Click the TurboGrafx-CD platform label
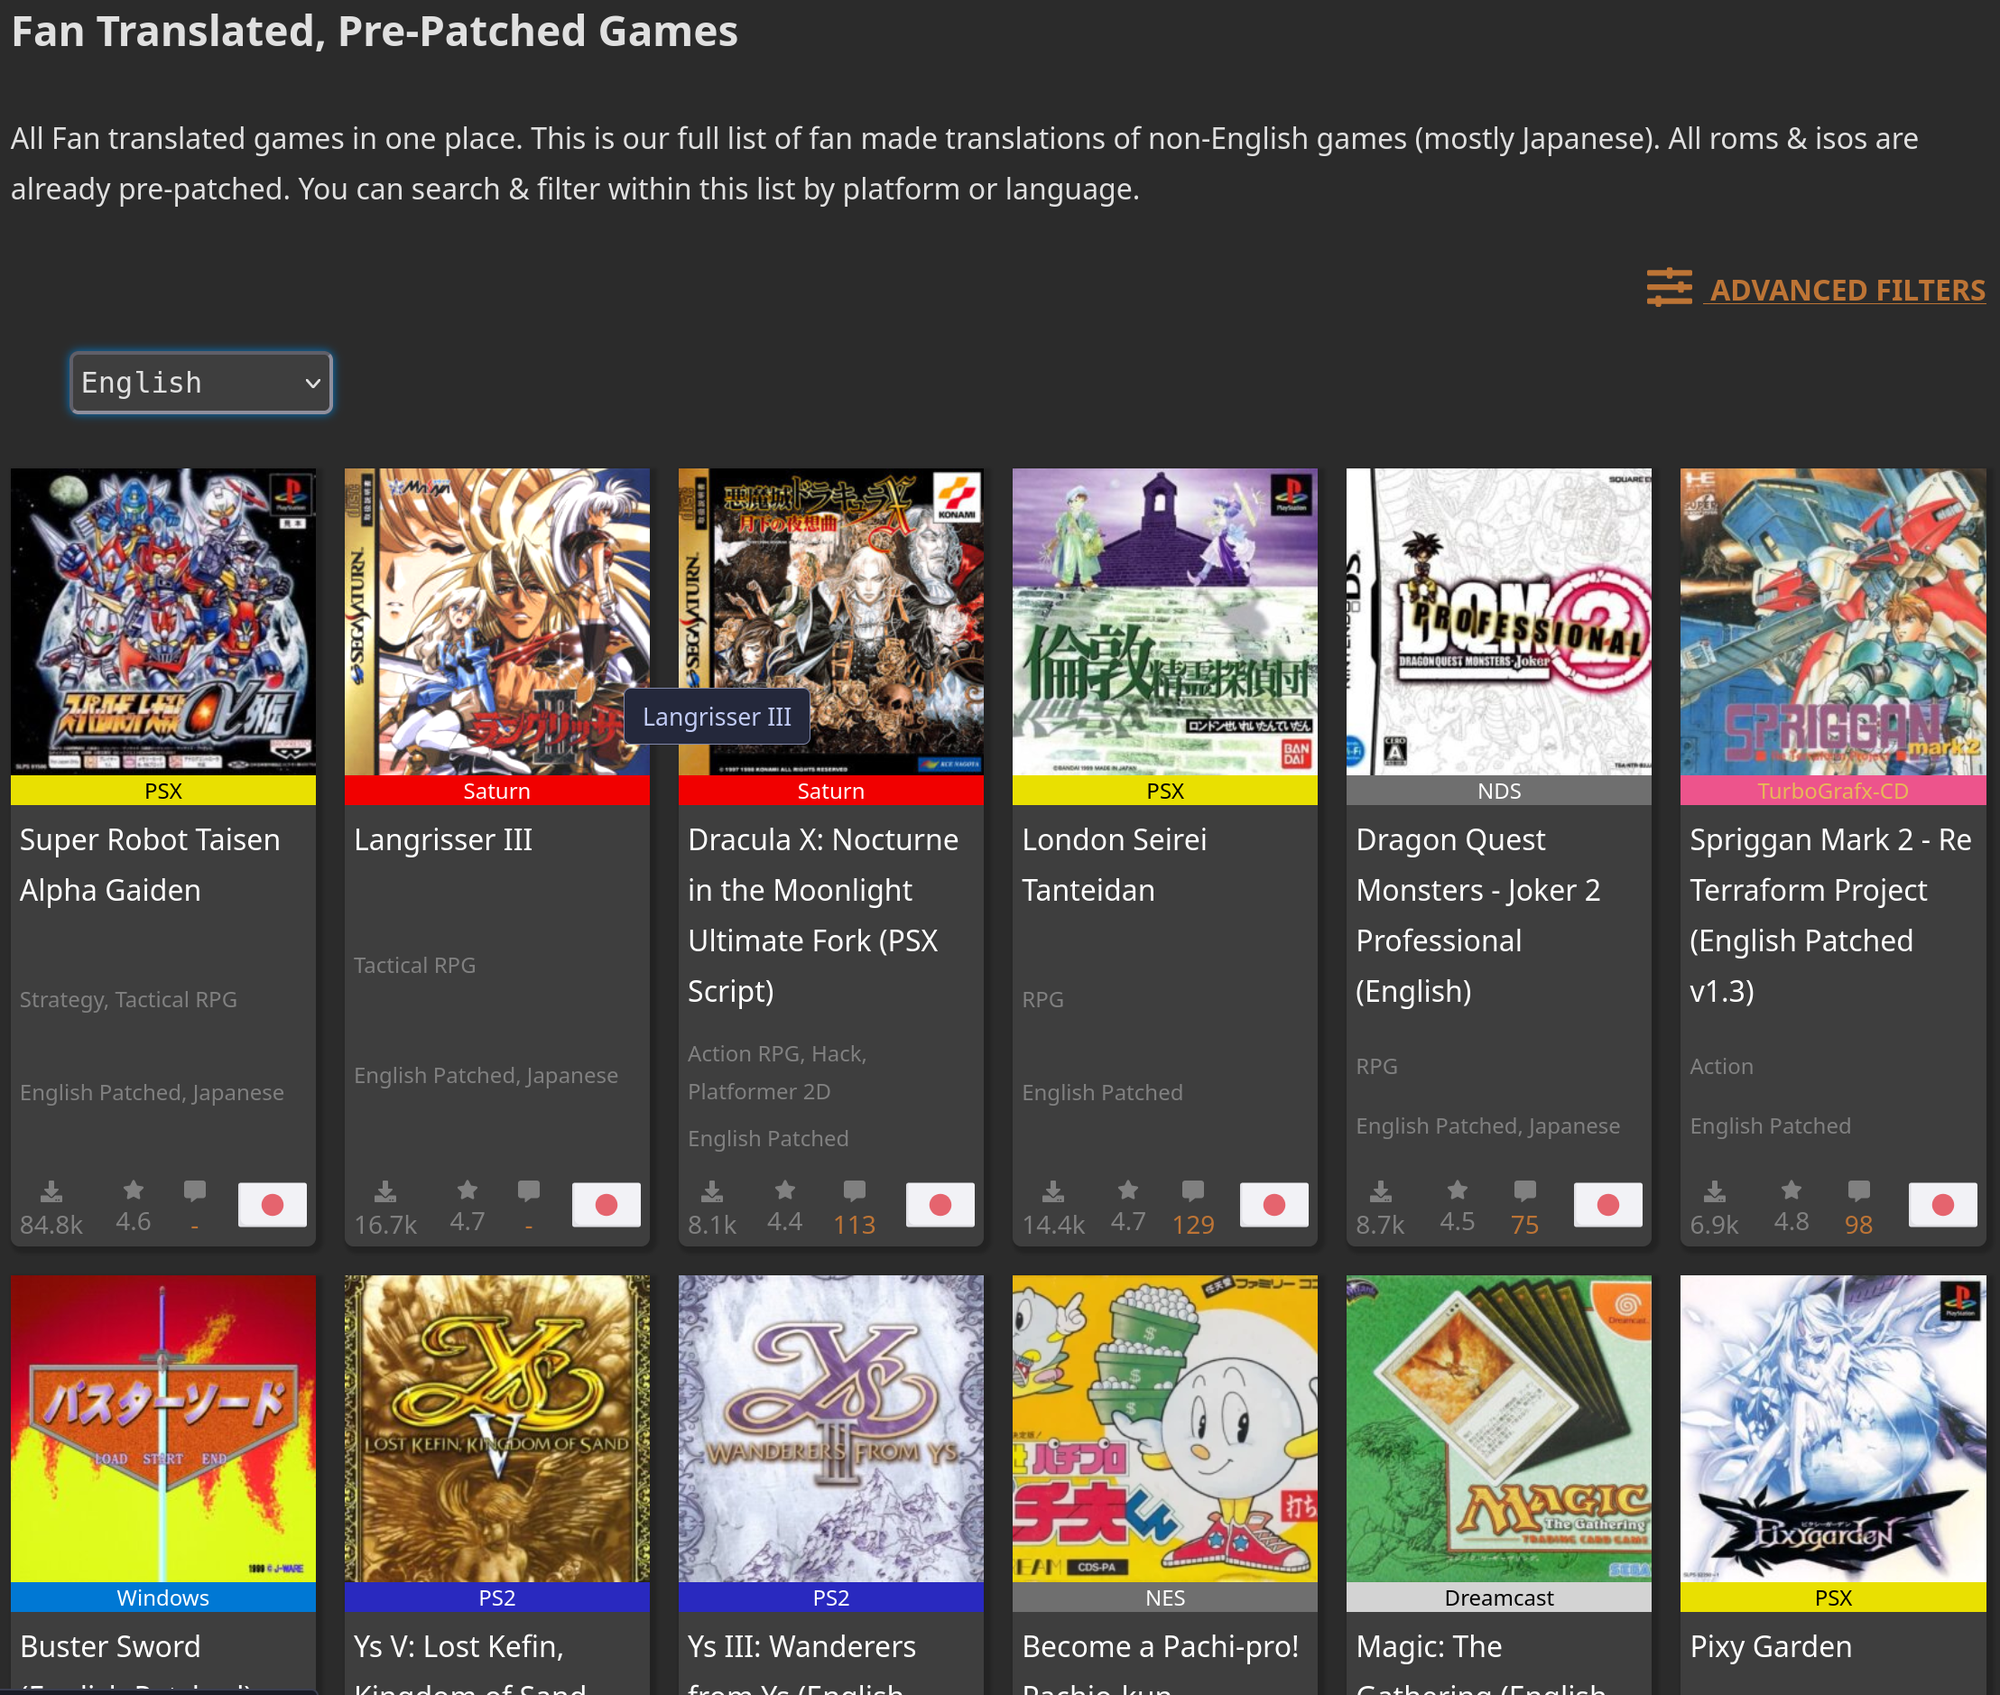The width and height of the screenshot is (2000, 1695). [x=1833, y=791]
